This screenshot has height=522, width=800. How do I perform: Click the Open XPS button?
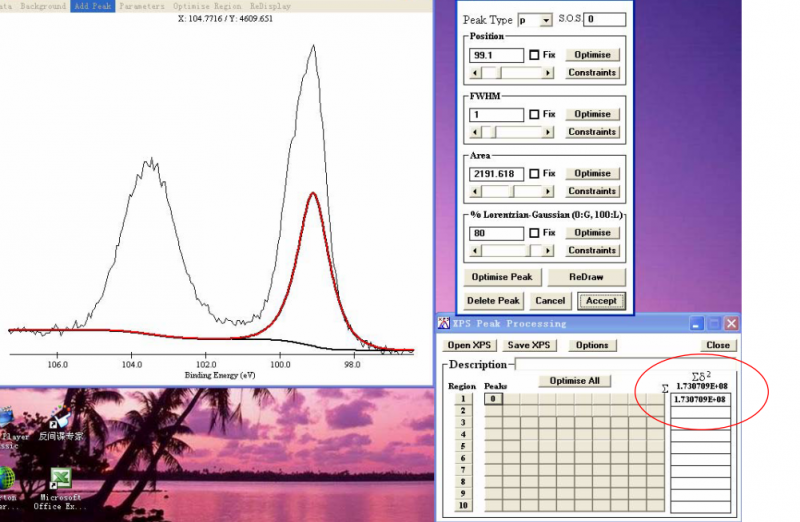(x=469, y=345)
